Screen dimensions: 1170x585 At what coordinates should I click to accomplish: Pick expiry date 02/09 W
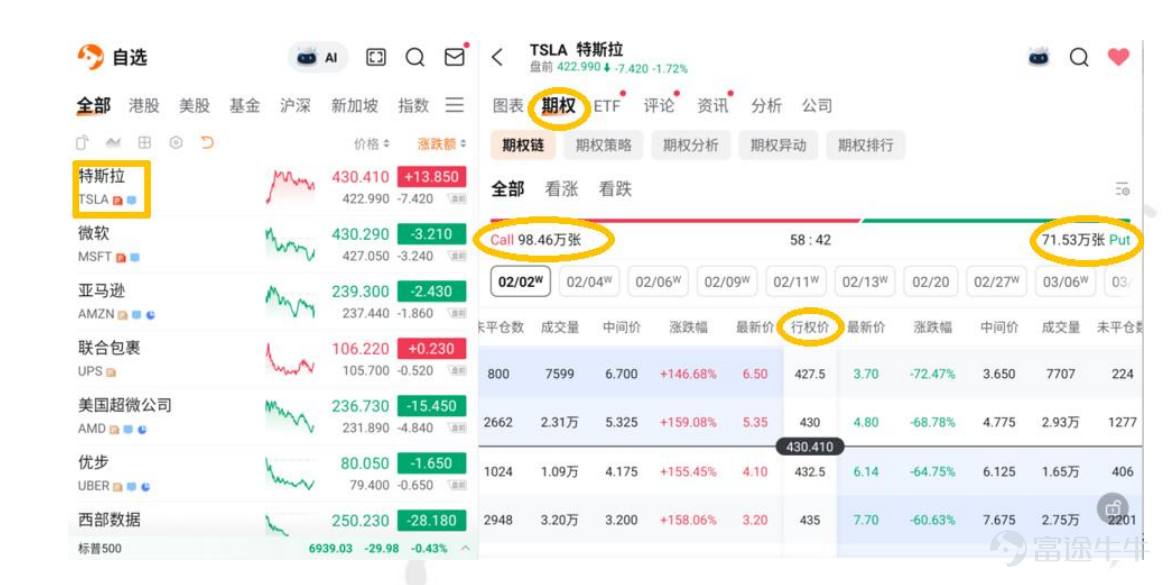point(728,282)
